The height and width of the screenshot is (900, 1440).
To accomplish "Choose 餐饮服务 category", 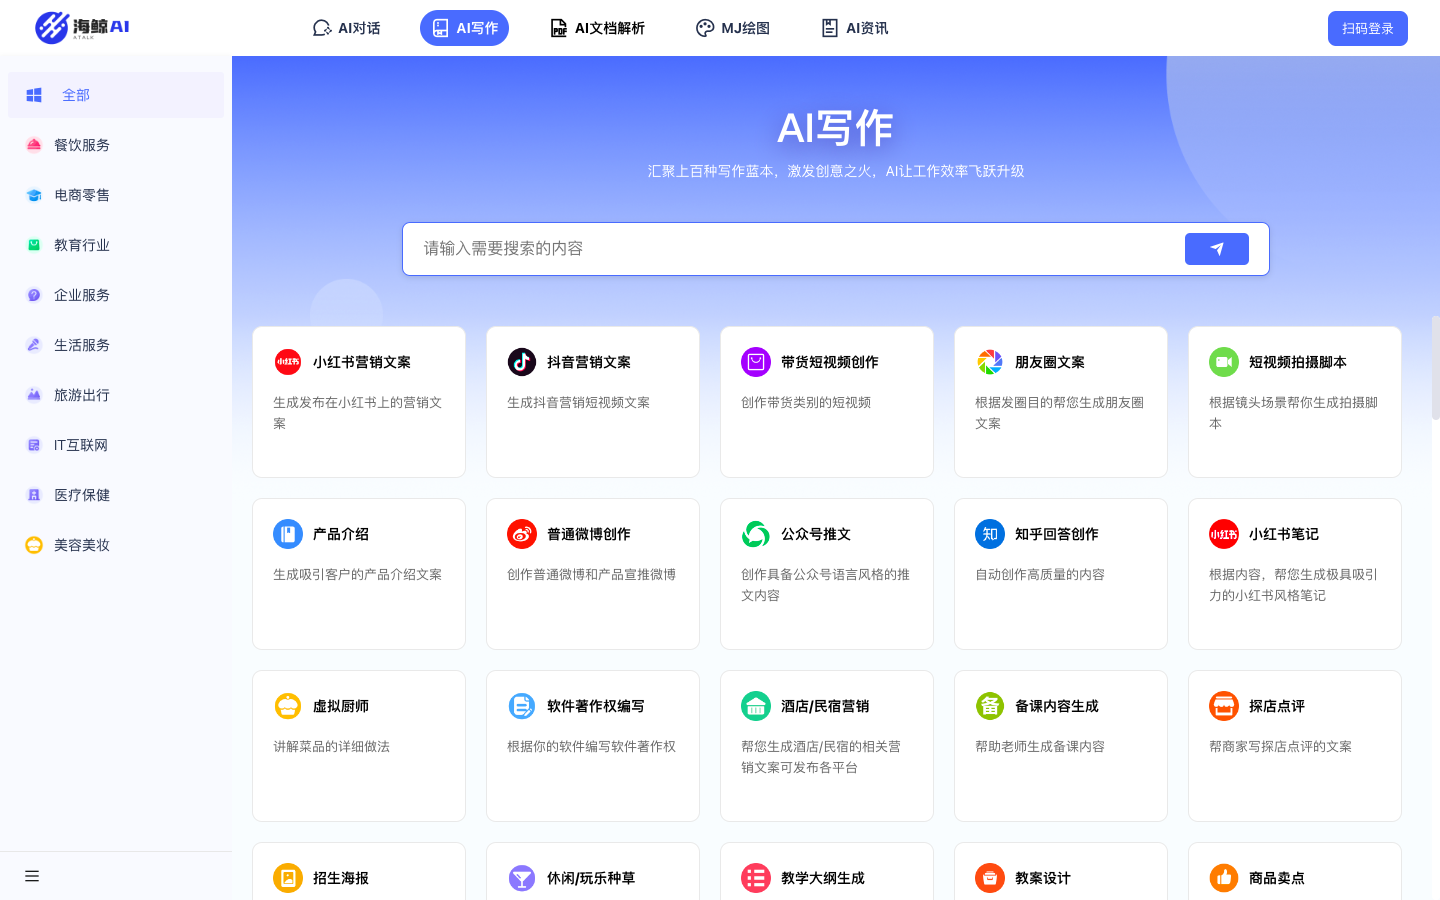I will point(116,145).
